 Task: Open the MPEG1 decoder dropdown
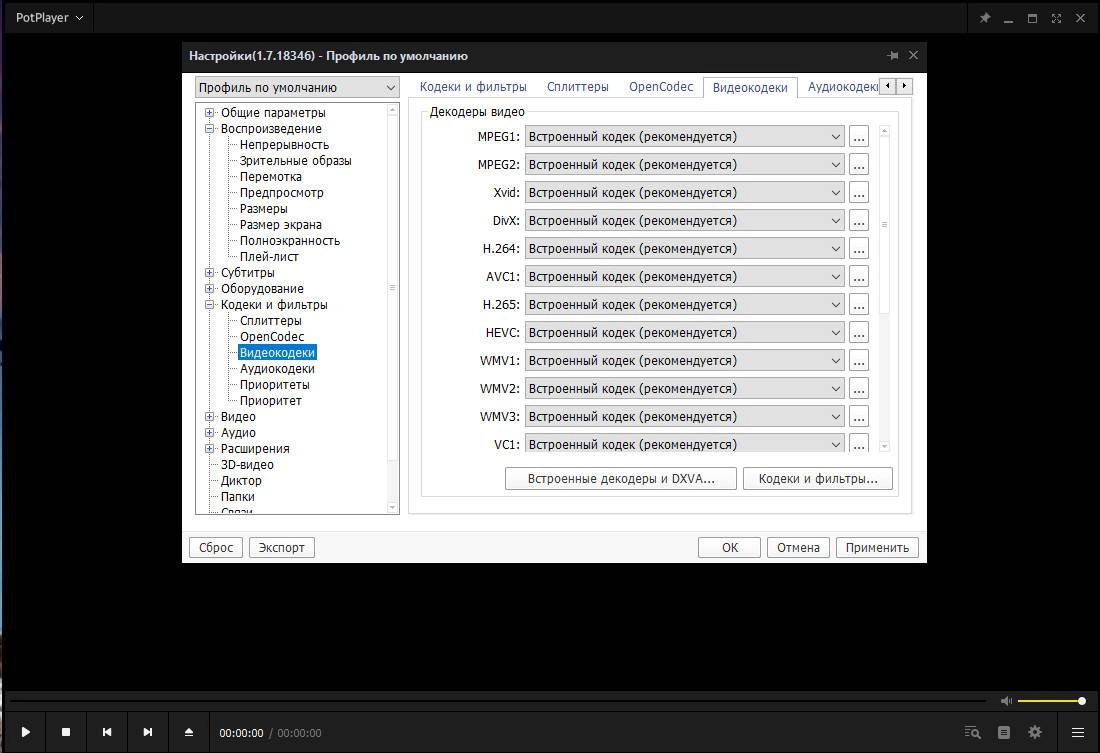685,137
